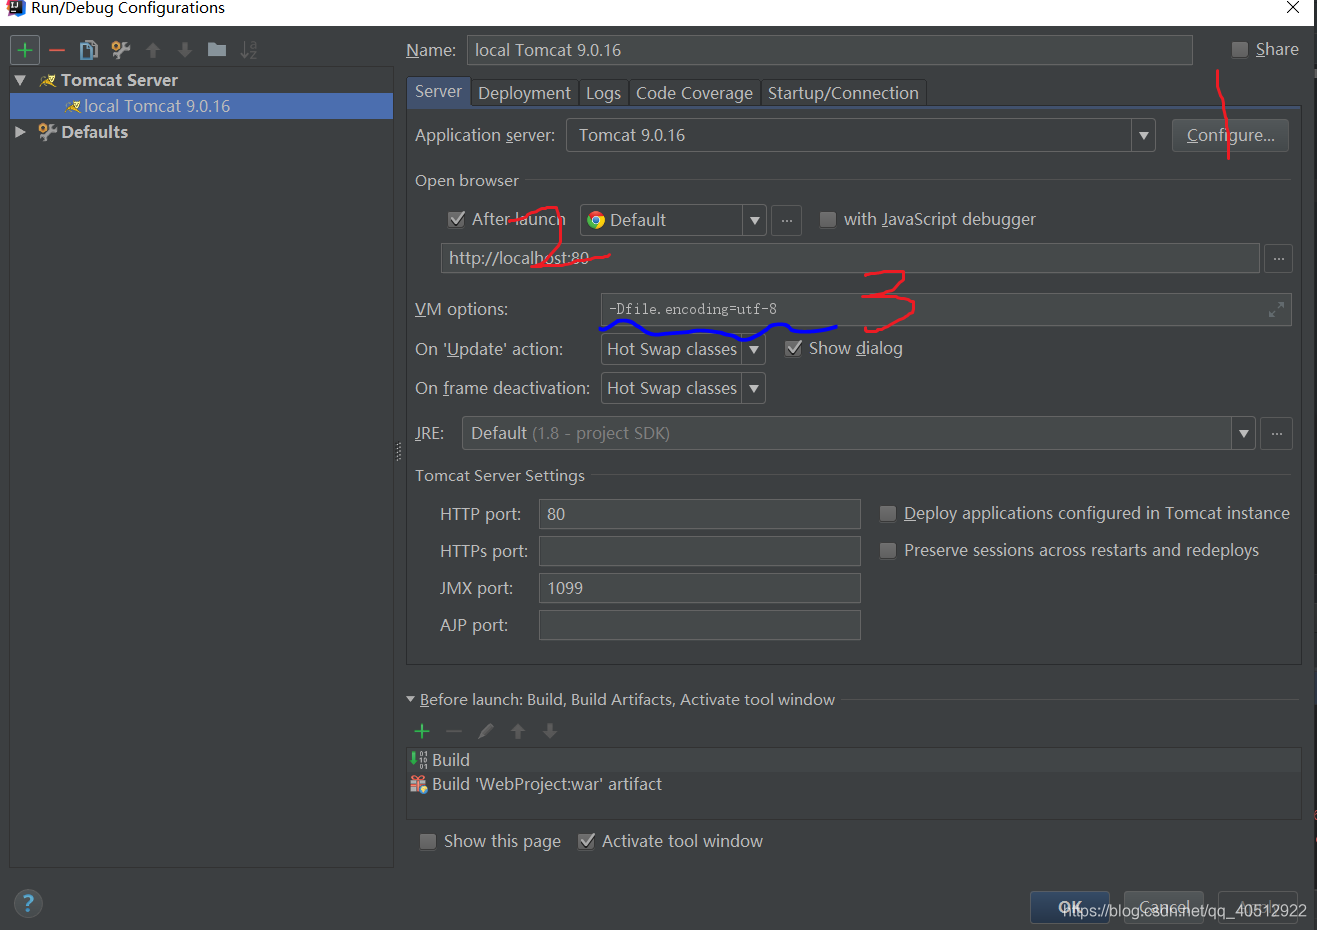Switch to the Logs tab

(603, 93)
